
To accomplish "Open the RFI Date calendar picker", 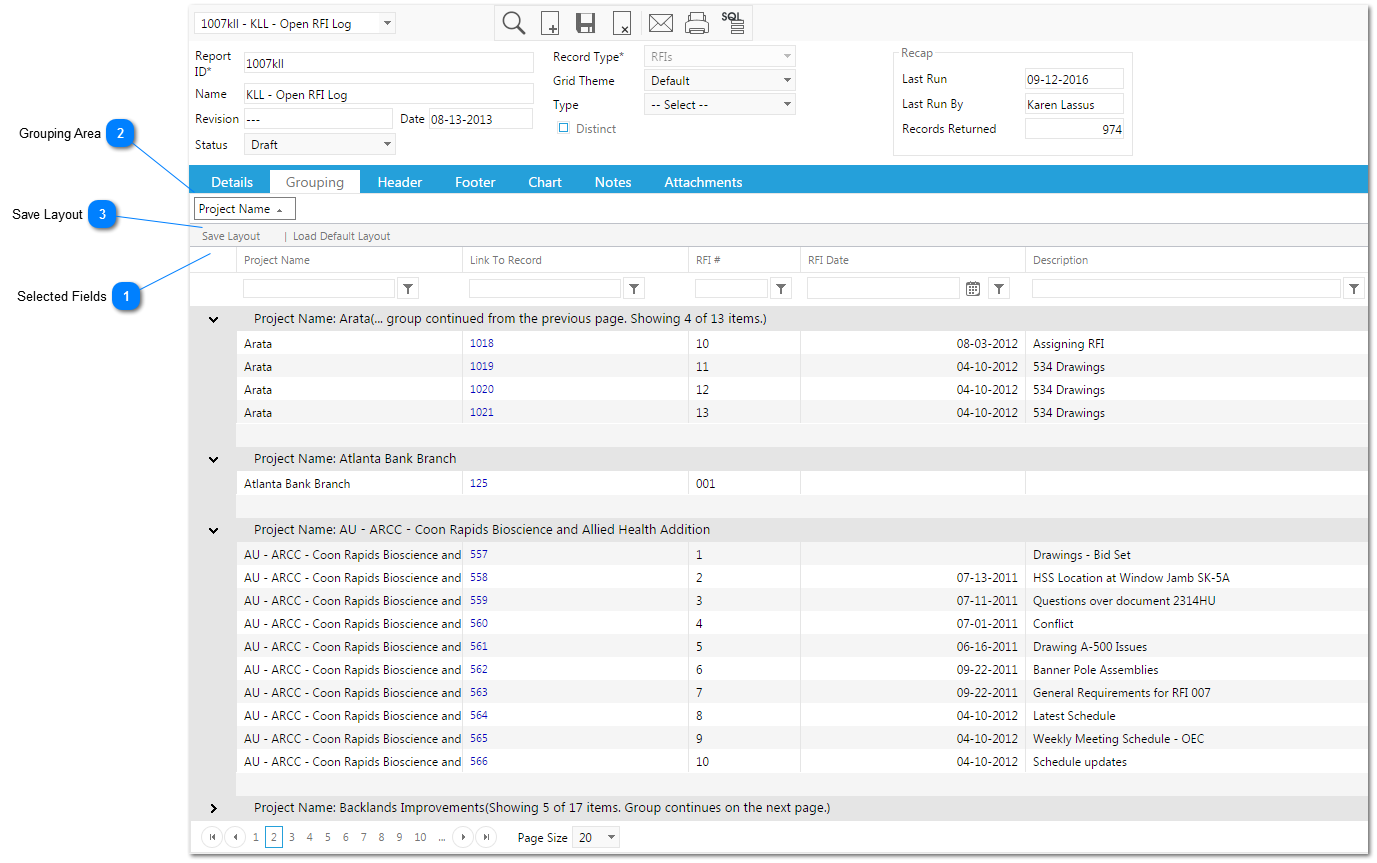I will pyautogui.click(x=973, y=288).
